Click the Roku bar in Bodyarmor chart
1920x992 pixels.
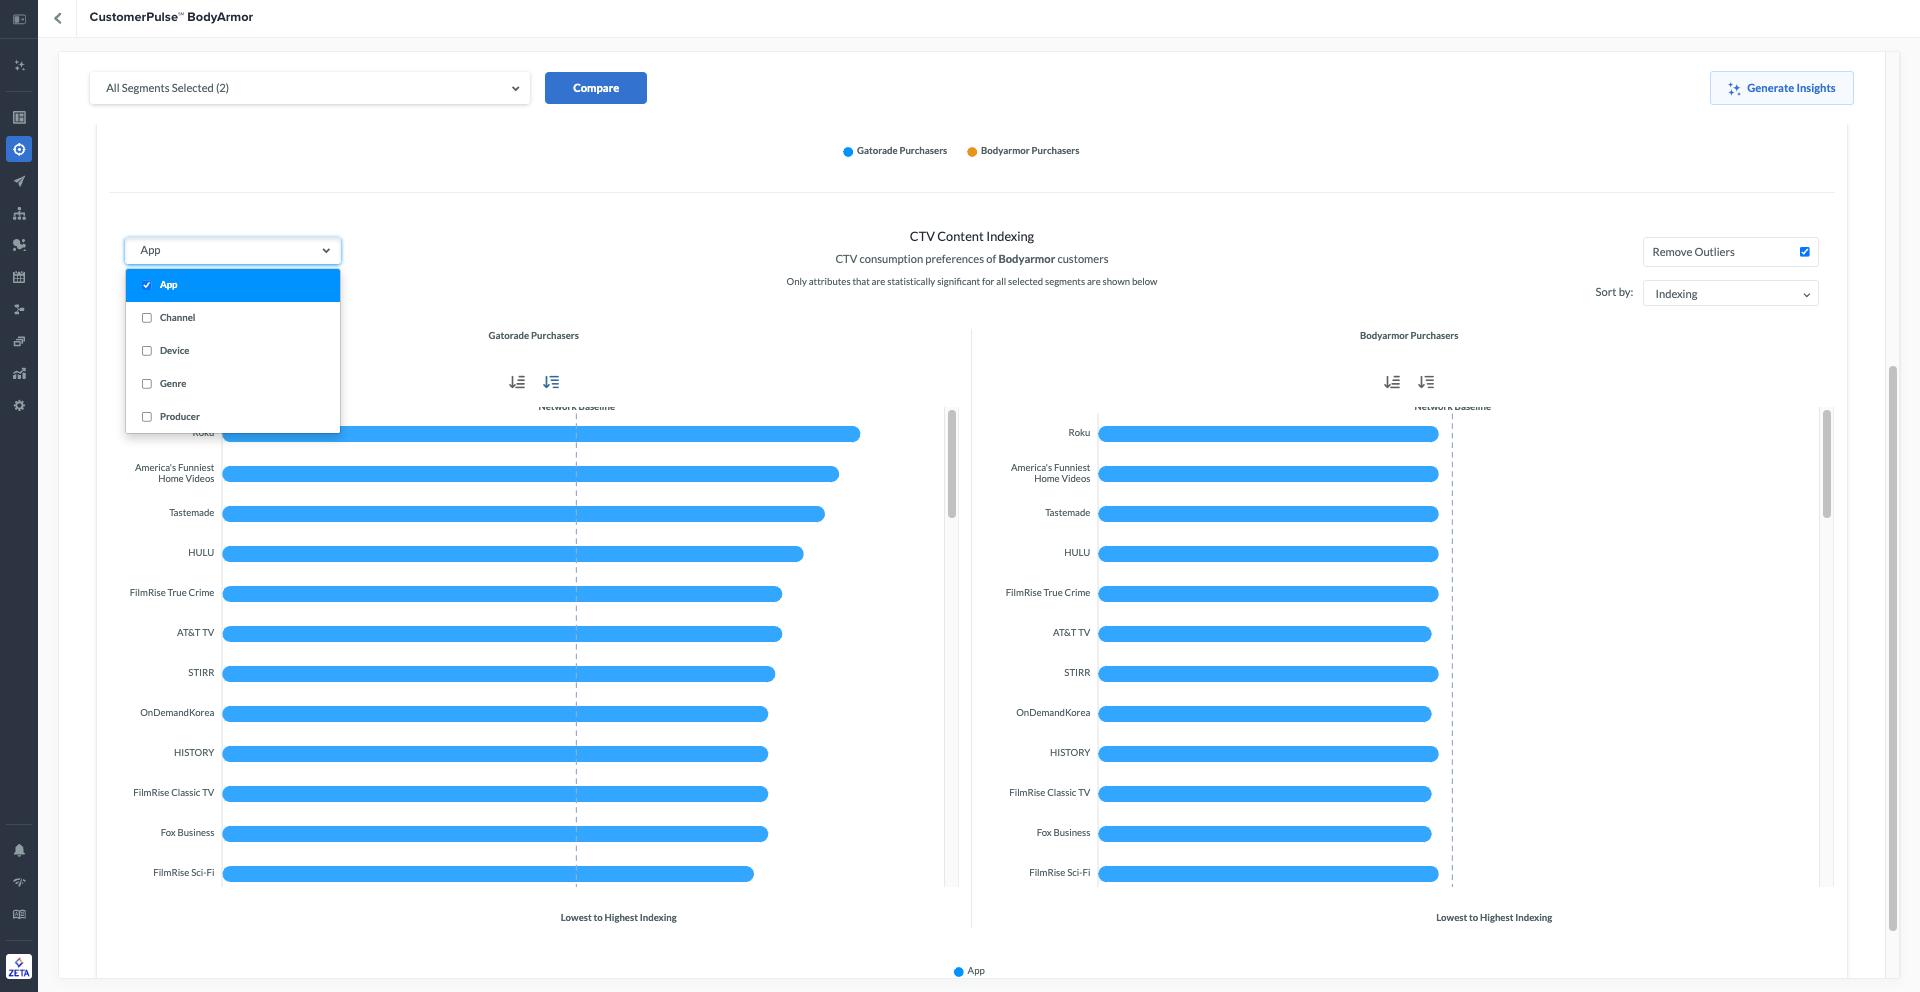(1268, 434)
